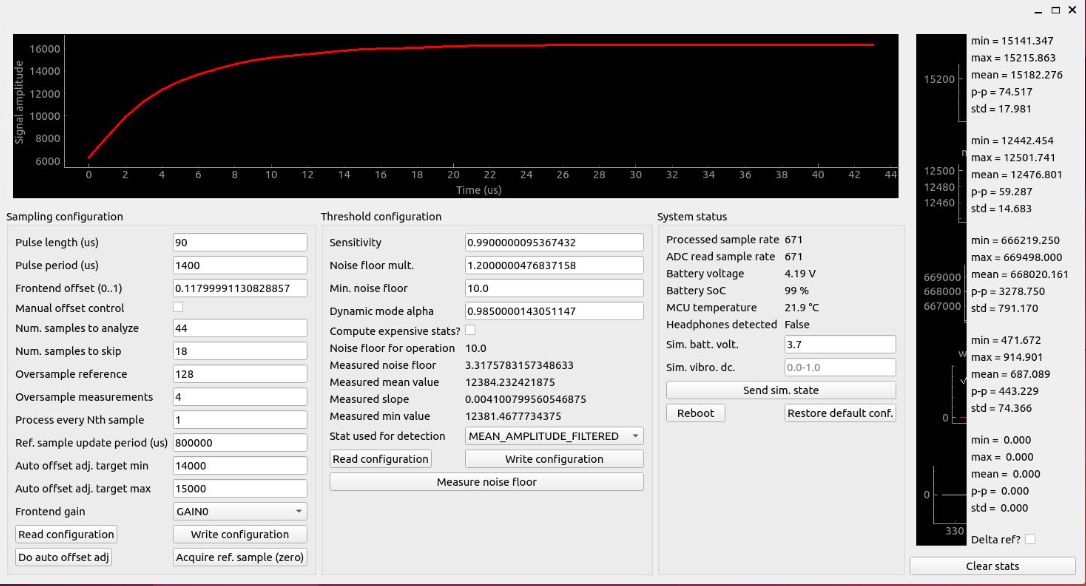The height and width of the screenshot is (586, 1086).
Task: Click MCU temperature value 21.9 °C
Action: click(803, 308)
